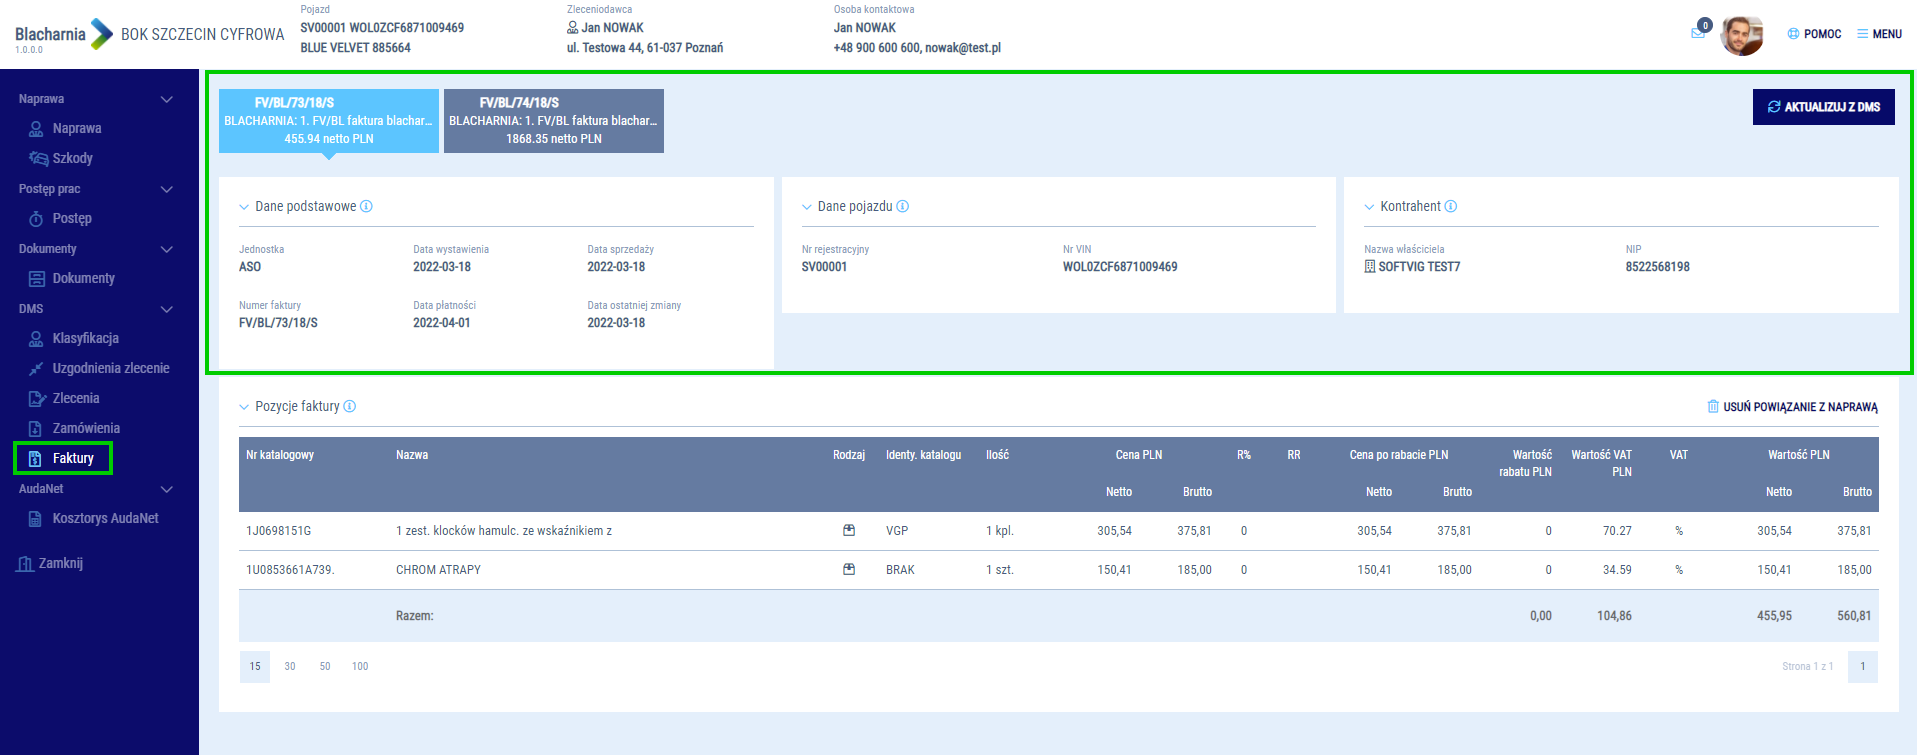Switch to invoice tab FV/BL/74/18/S
Image resolution: width=1917 pixels, height=755 pixels.
pos(553,121)
